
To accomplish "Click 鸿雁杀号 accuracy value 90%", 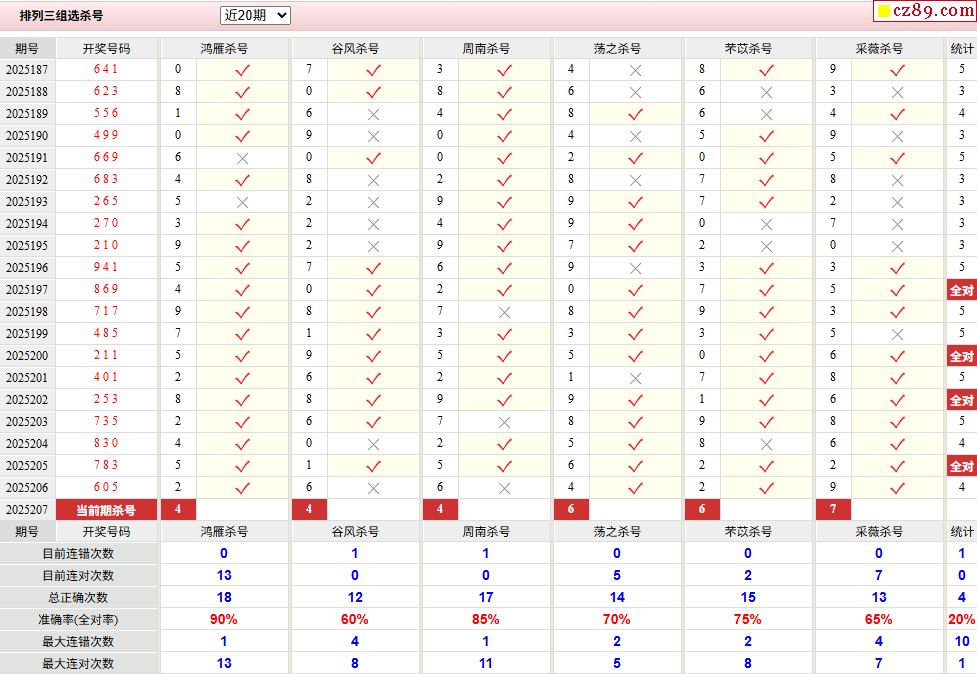I will coord(224,619).
